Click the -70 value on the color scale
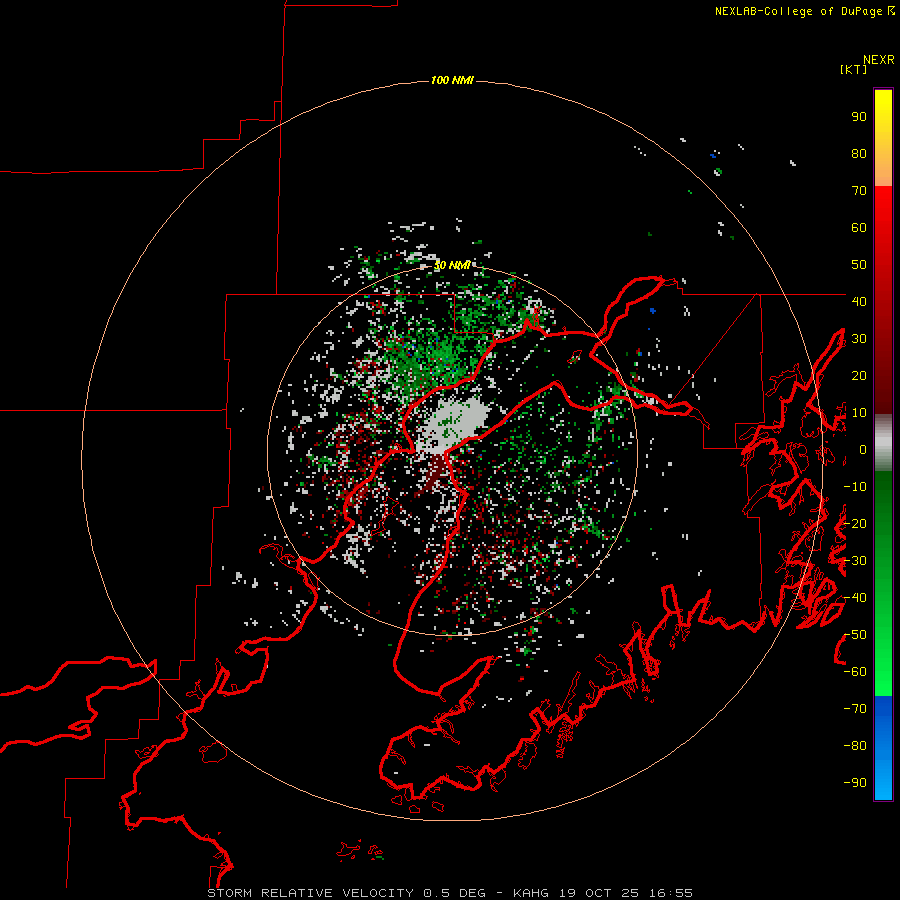900x900 pixels. (x=855, y=709)
